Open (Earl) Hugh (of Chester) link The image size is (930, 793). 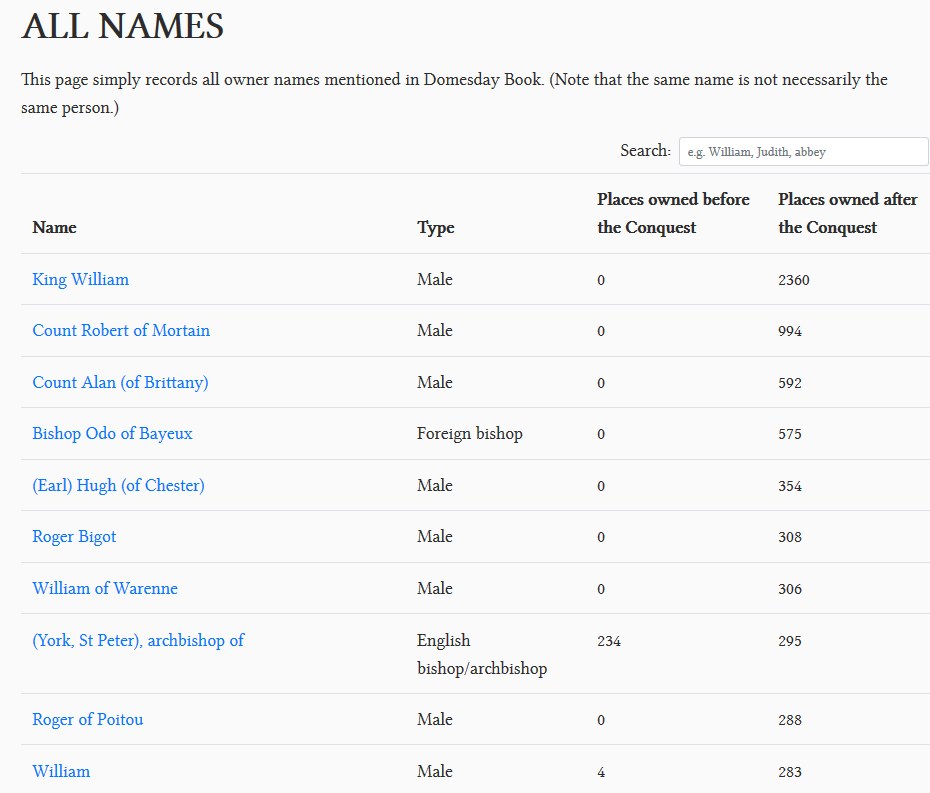[119, 486]
